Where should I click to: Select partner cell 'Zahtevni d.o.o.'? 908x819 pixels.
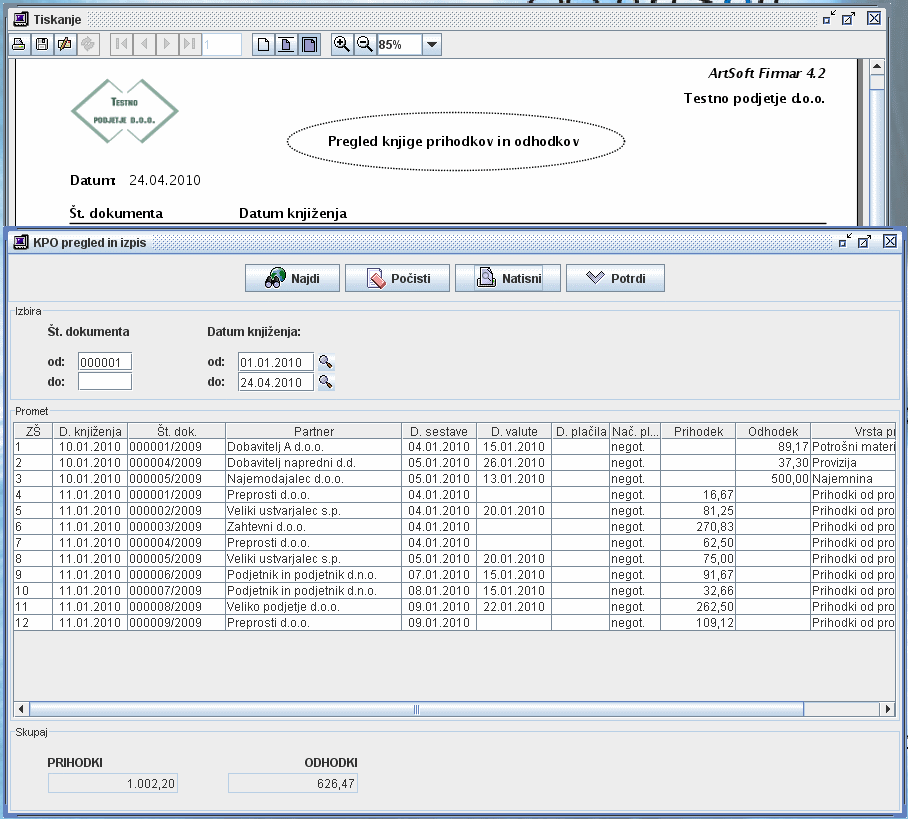[313, 527]
